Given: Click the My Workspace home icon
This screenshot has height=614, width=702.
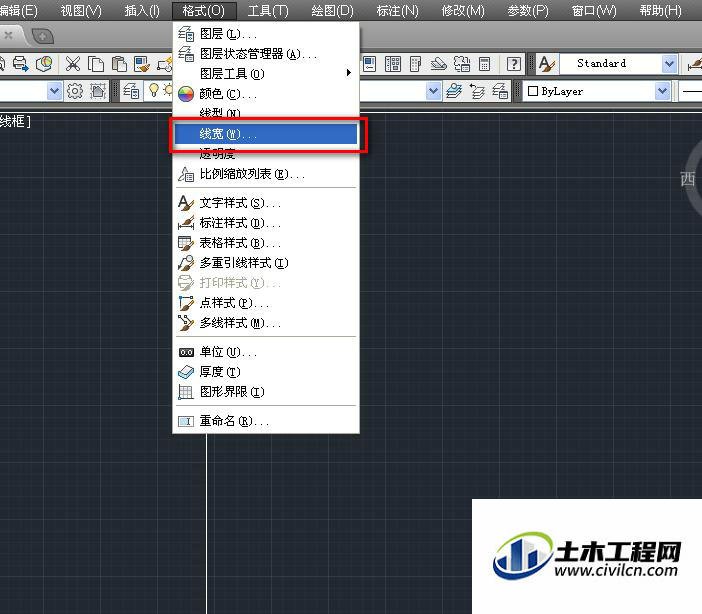Looking at the screenshot, I should 98,91.
